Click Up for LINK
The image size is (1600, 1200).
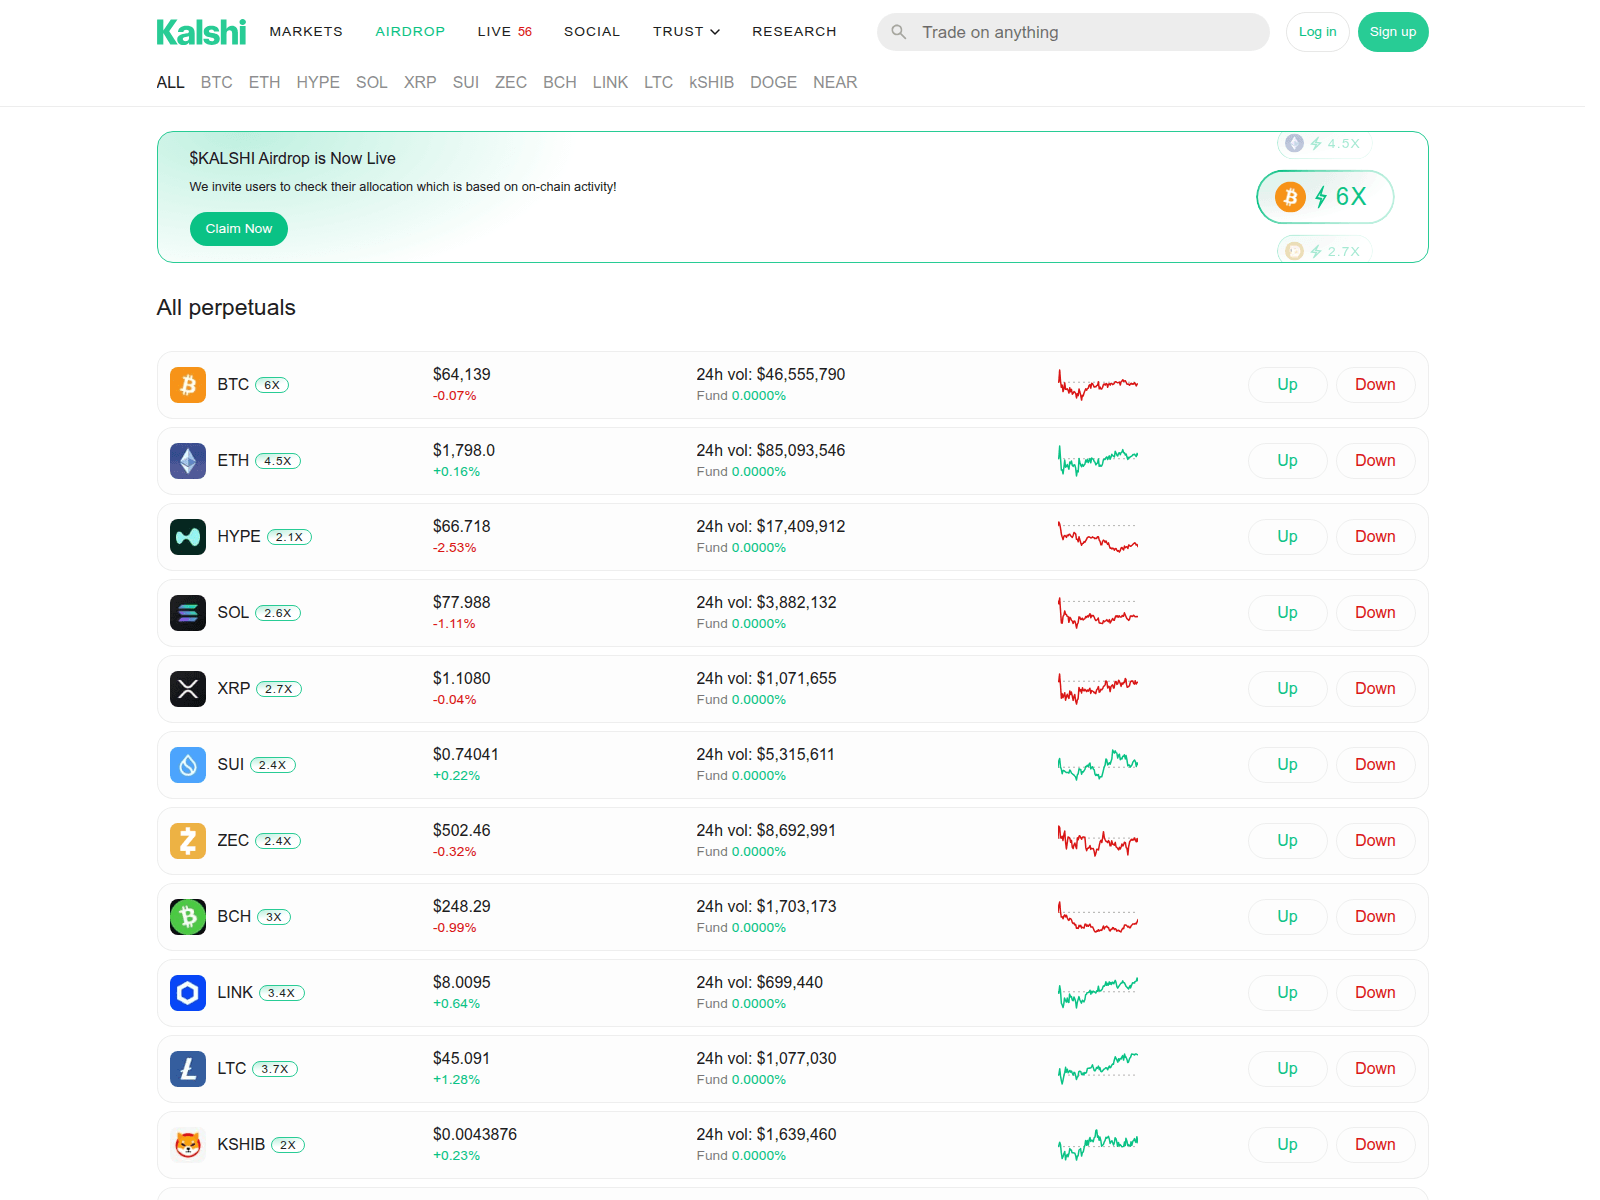[x=1288, y=993]
